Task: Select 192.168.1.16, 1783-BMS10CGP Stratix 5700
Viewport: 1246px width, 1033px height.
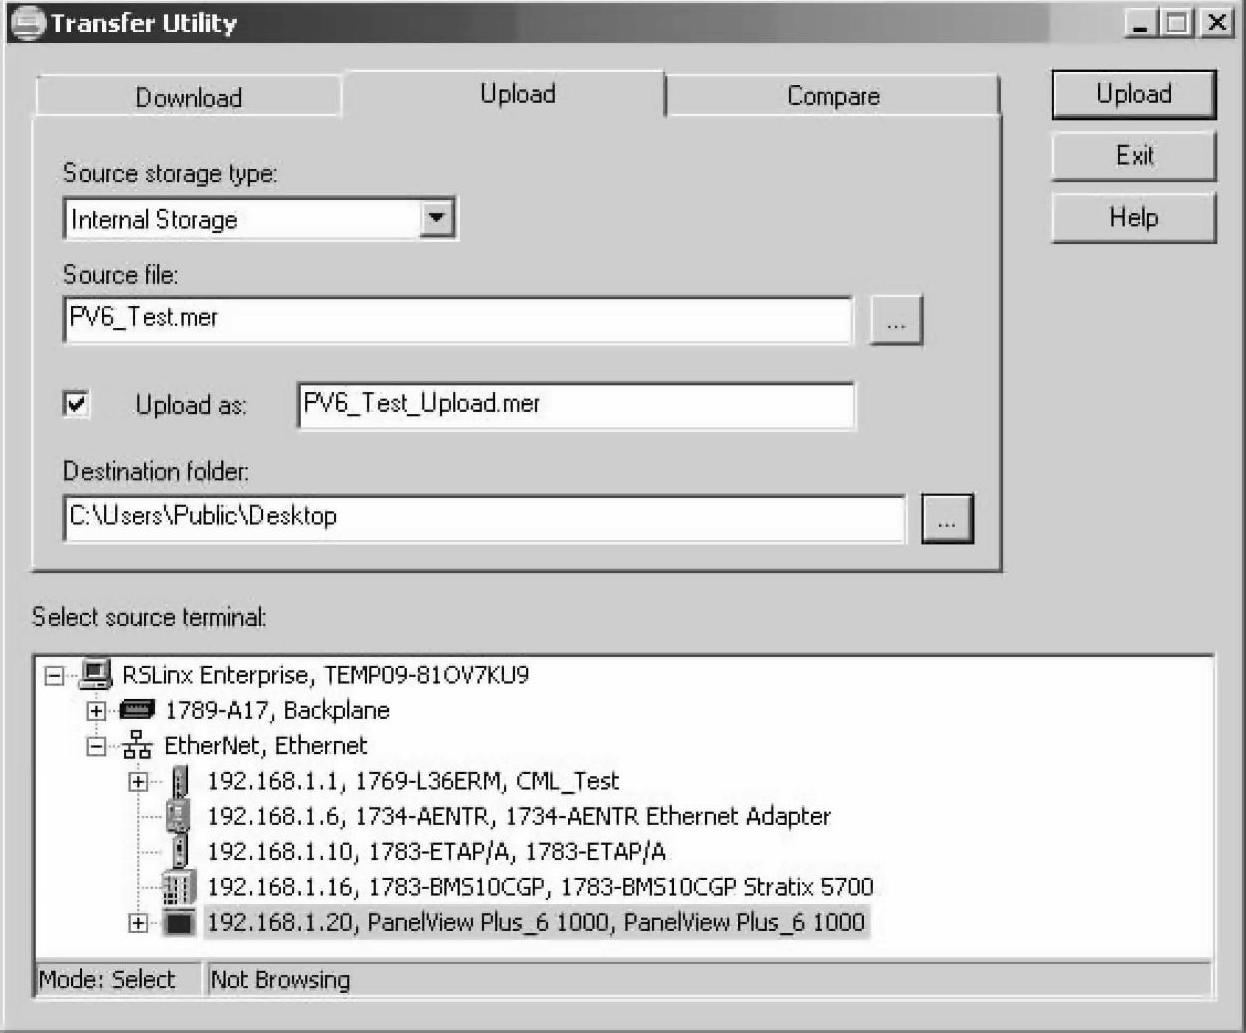Action: click(x=540, y=887)
